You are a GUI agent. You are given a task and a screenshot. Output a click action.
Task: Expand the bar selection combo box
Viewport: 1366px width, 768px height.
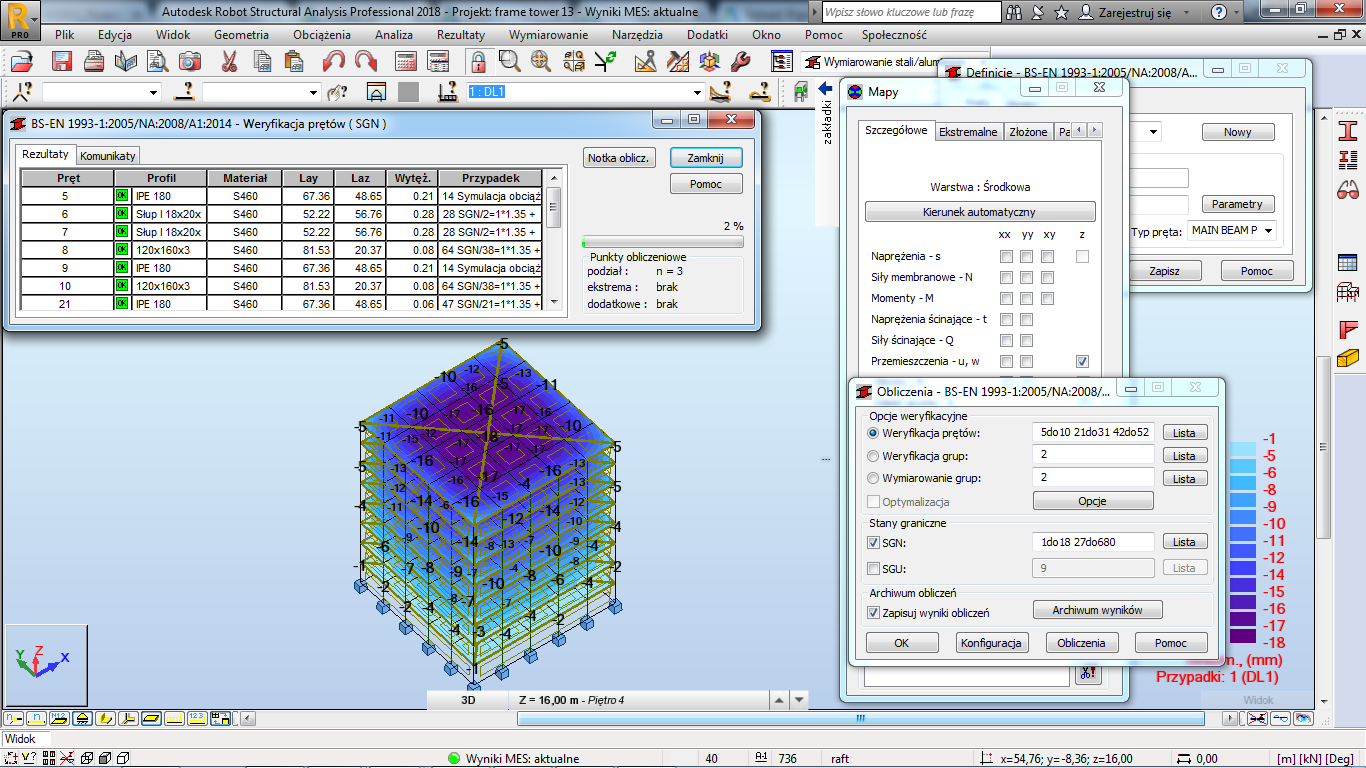pos(313,92)
